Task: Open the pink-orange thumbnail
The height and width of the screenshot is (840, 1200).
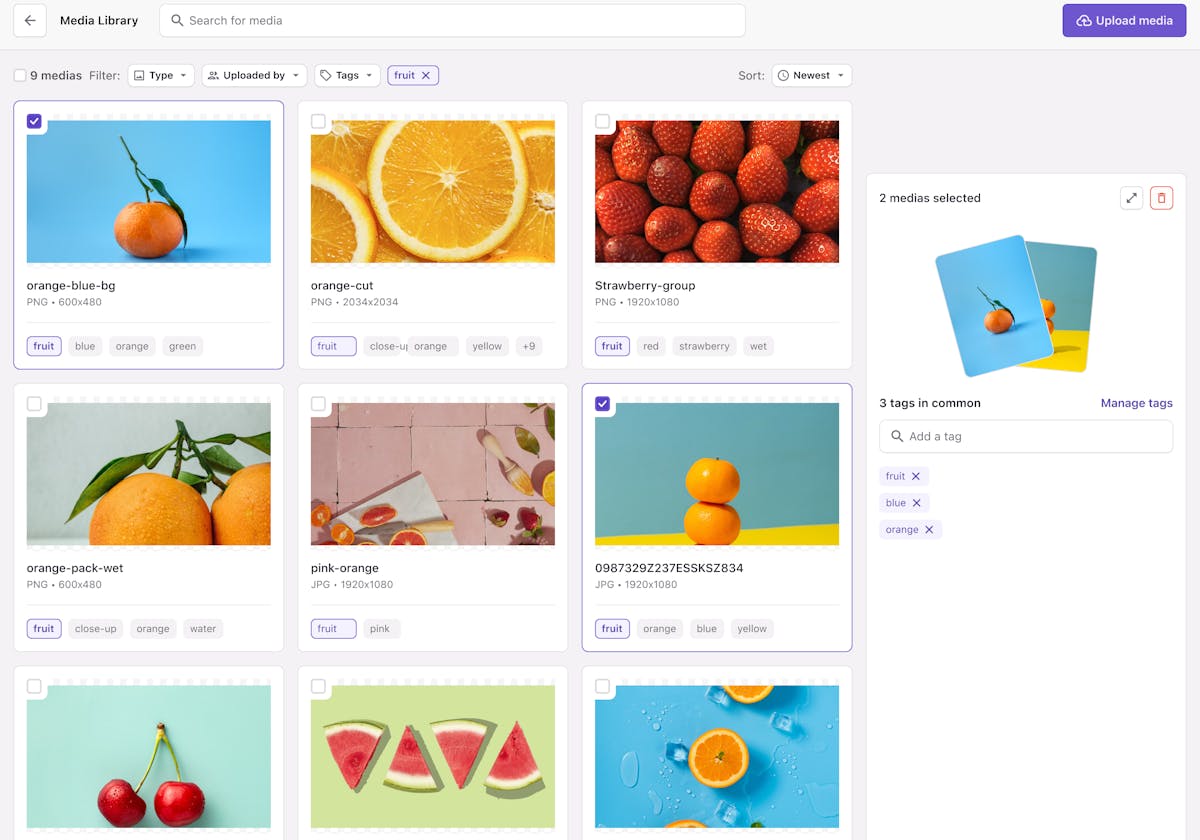Action: click(433, 474)
